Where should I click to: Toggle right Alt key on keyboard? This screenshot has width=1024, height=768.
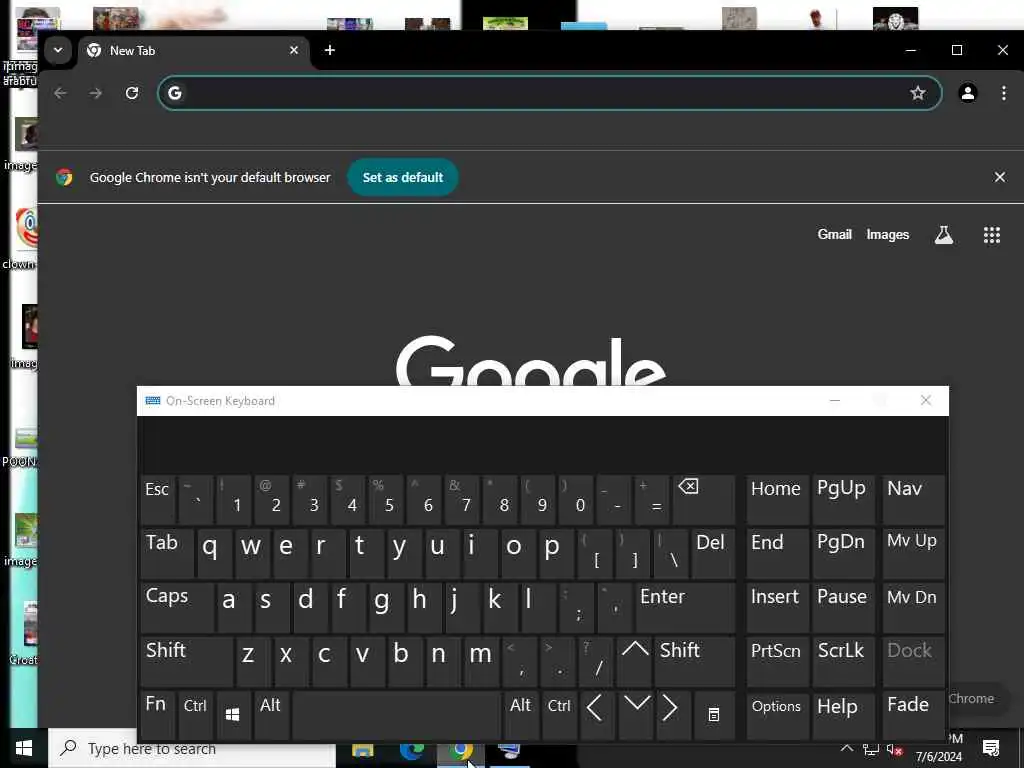[x=520, y=715]
